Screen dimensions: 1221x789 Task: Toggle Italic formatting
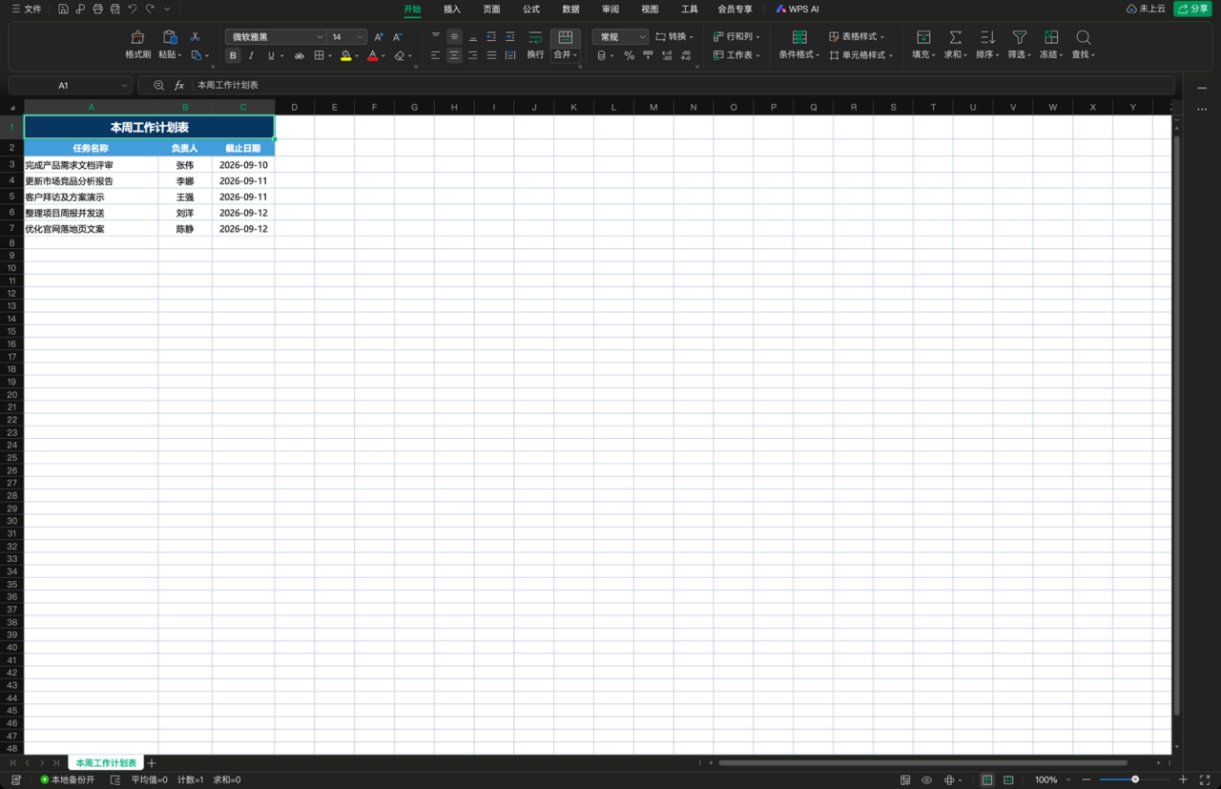(x=251, y=56)
